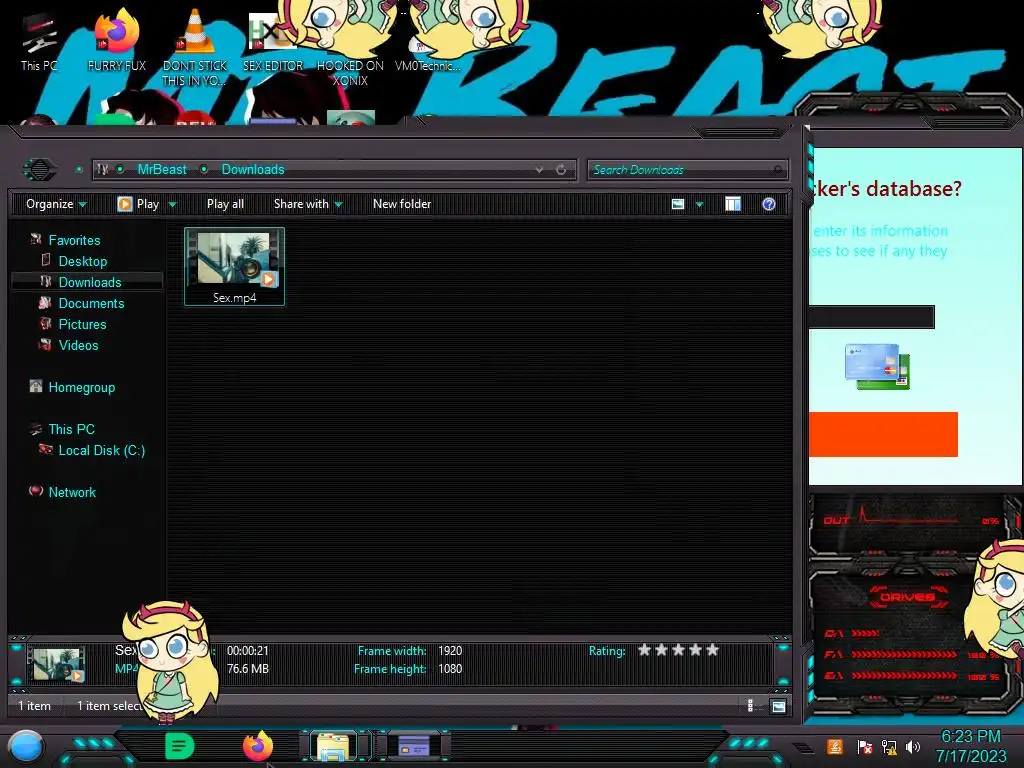Click Explorer back navigation button

pyautogui.click(x=39, y=170)
